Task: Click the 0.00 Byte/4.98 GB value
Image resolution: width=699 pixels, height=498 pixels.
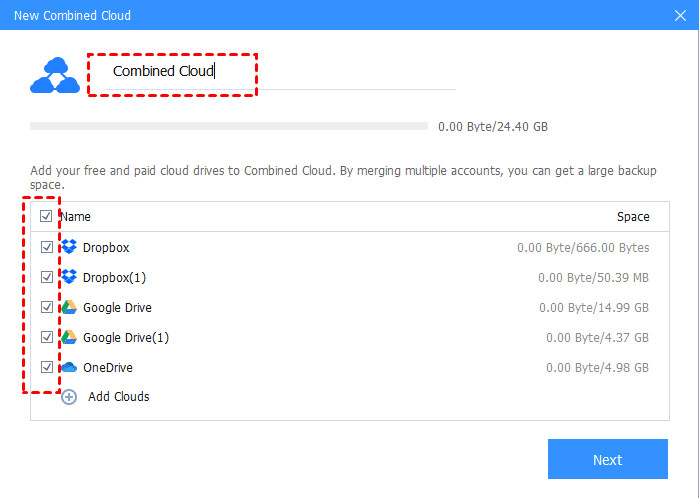Action: (x=597, y=368)
